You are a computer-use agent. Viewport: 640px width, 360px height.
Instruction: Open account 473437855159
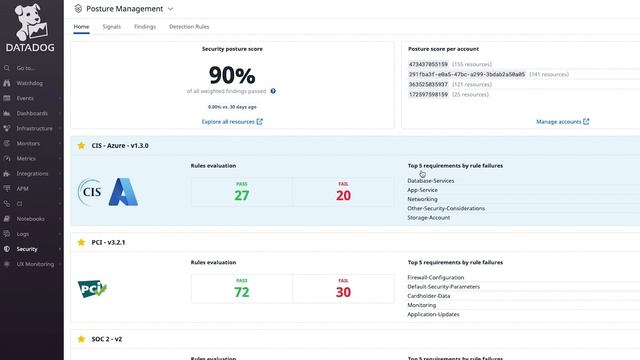coord(428,64)
